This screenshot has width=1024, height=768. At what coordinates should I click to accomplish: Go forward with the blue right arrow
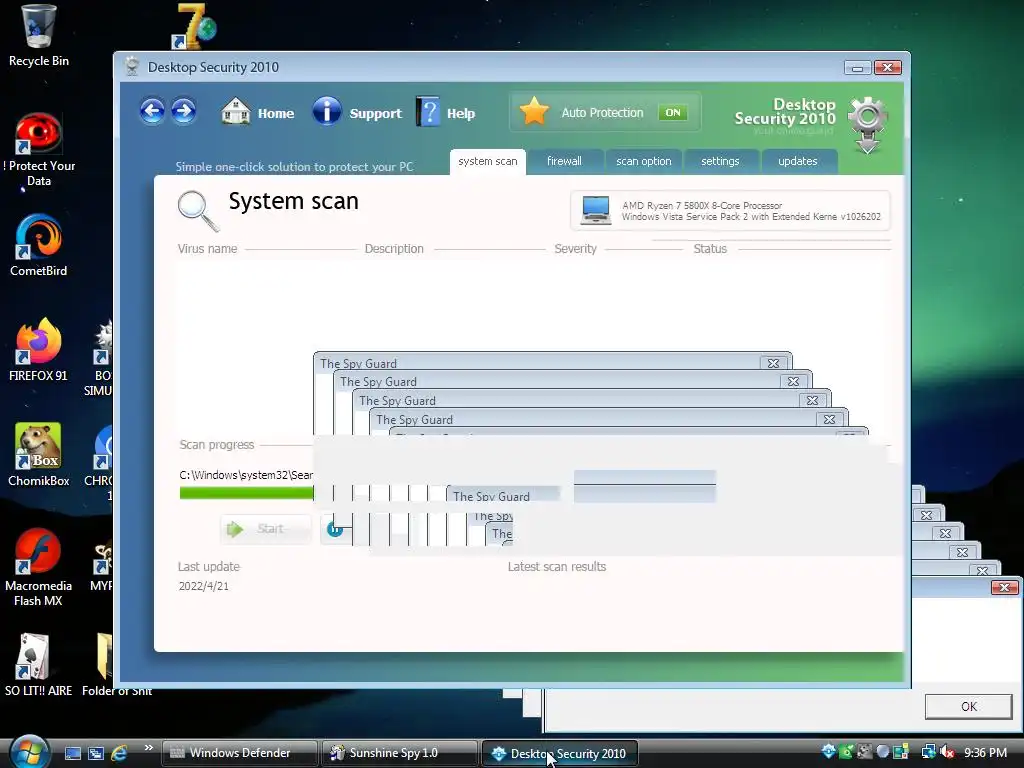coord(184,111)
